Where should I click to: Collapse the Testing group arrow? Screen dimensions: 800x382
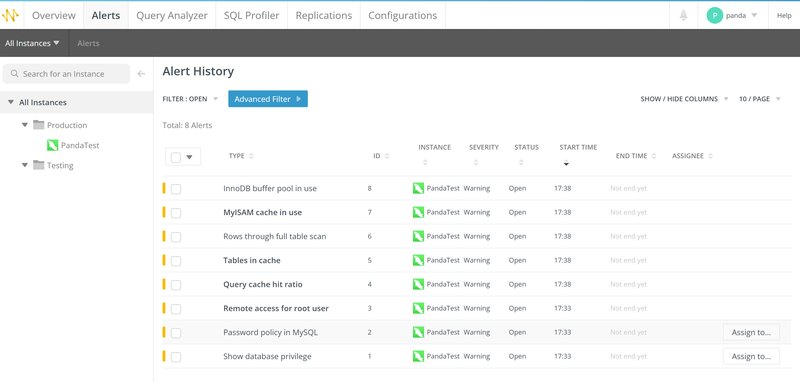point(24,165)
